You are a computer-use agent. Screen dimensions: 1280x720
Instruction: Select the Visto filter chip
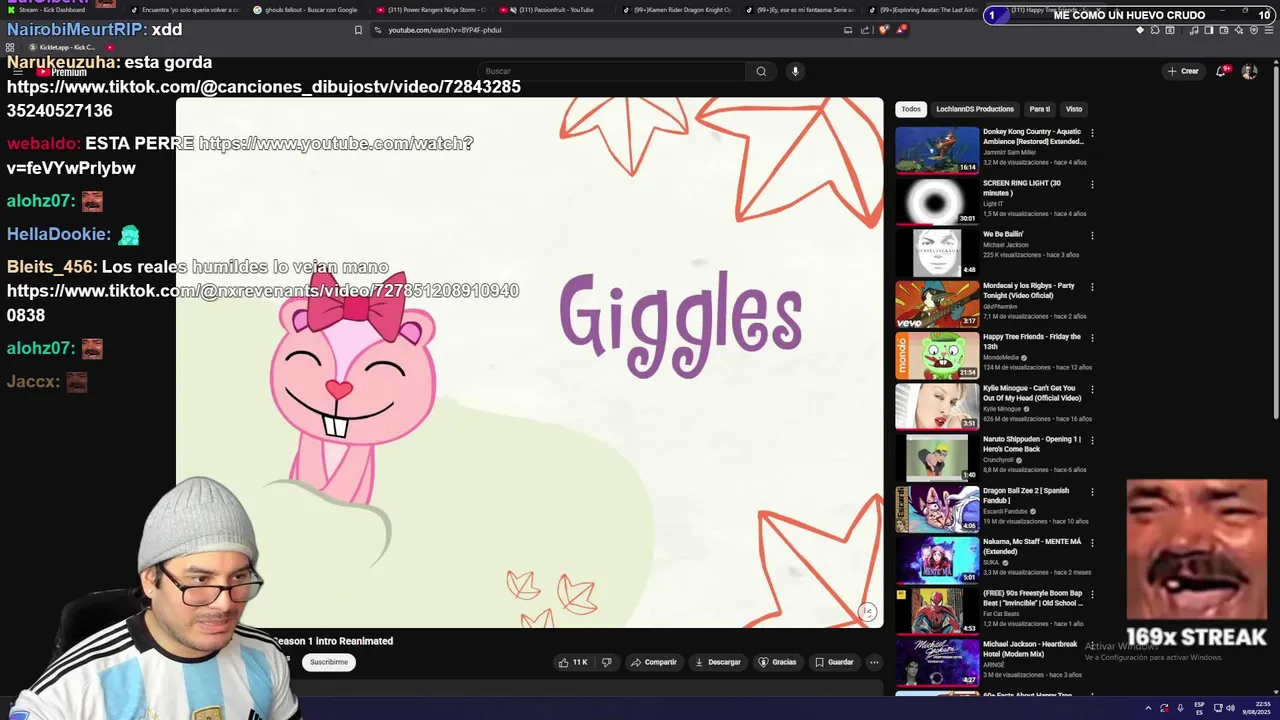coord(1074,109)
